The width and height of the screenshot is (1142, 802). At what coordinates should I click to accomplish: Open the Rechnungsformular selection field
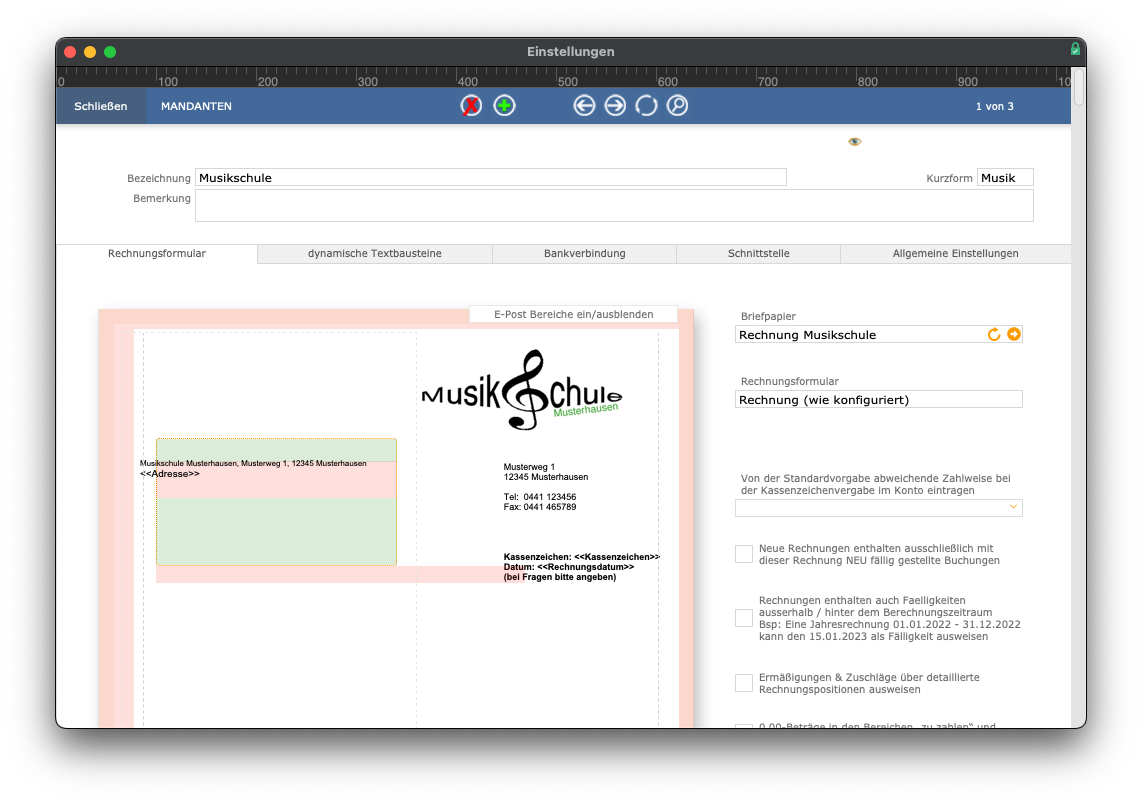(x=878, y=399)
